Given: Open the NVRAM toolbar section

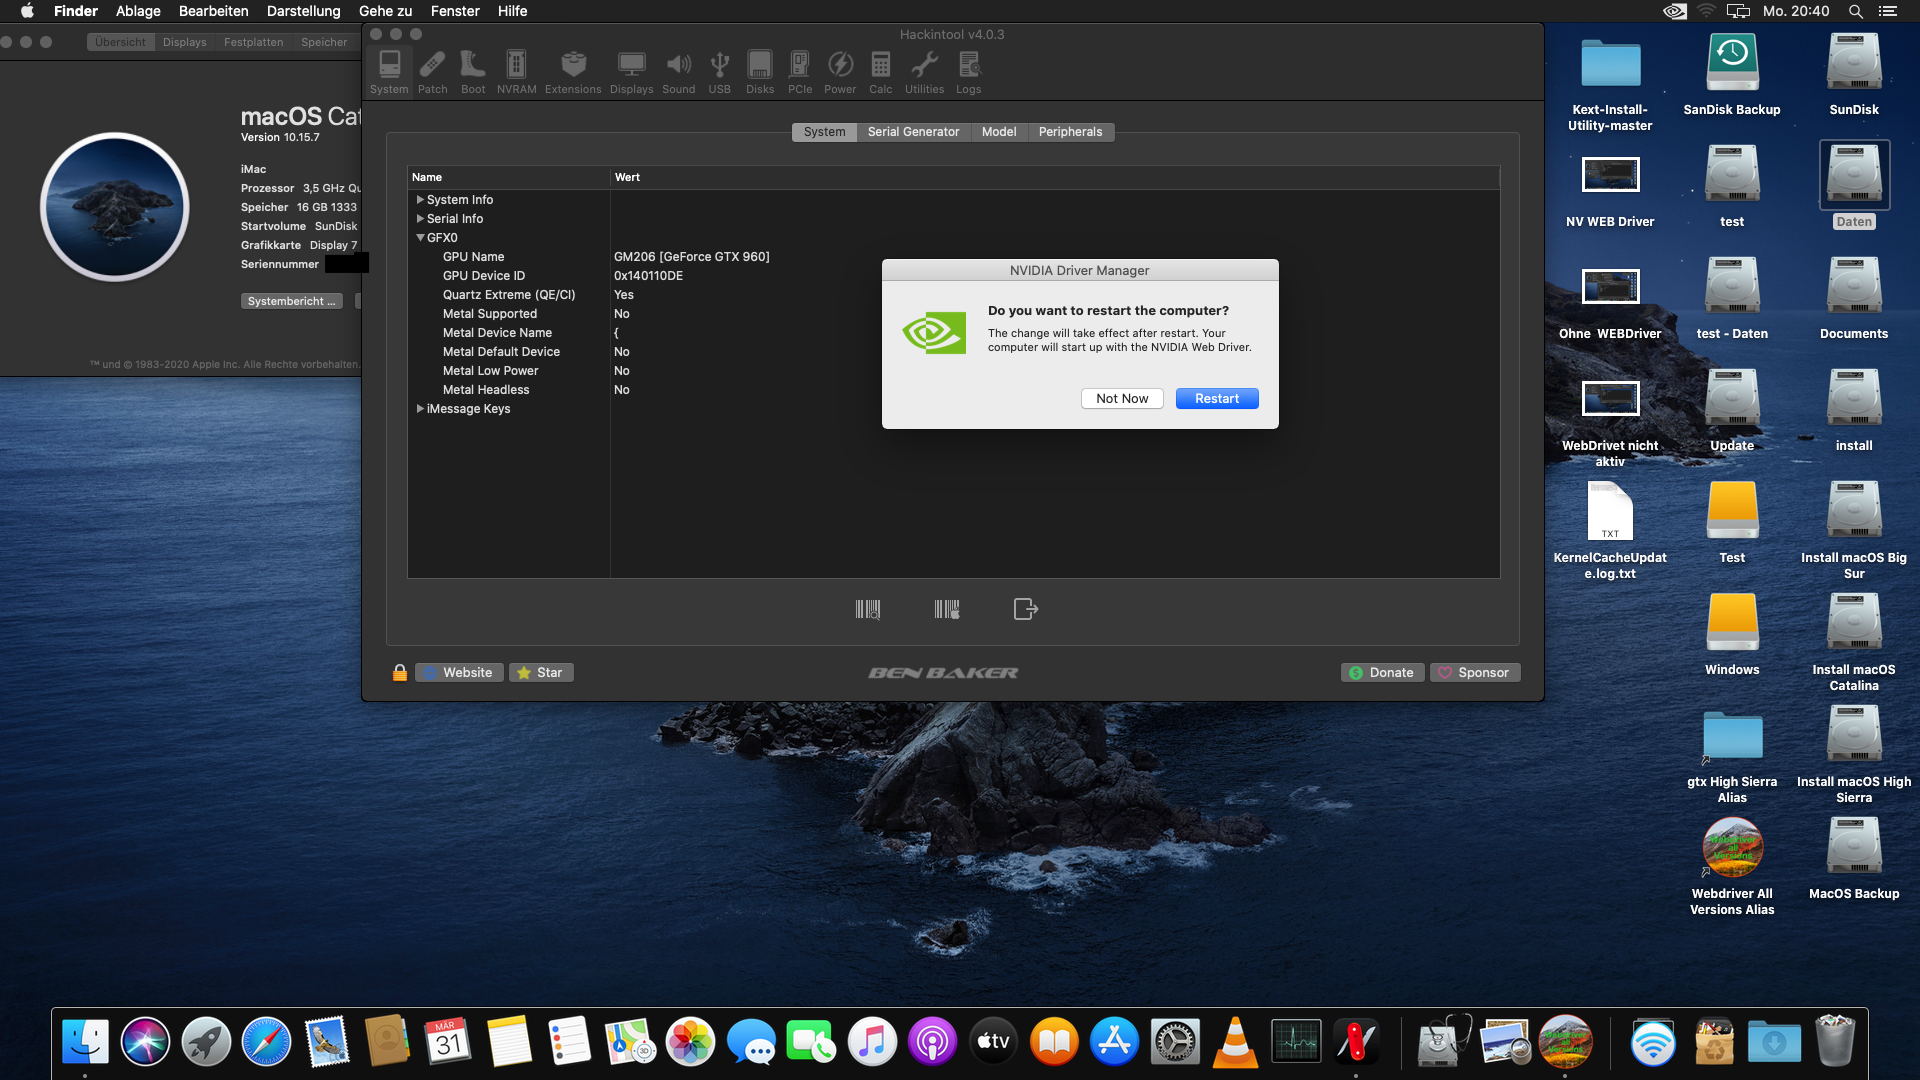Looking at the screenshot, I should click(516, 72).
